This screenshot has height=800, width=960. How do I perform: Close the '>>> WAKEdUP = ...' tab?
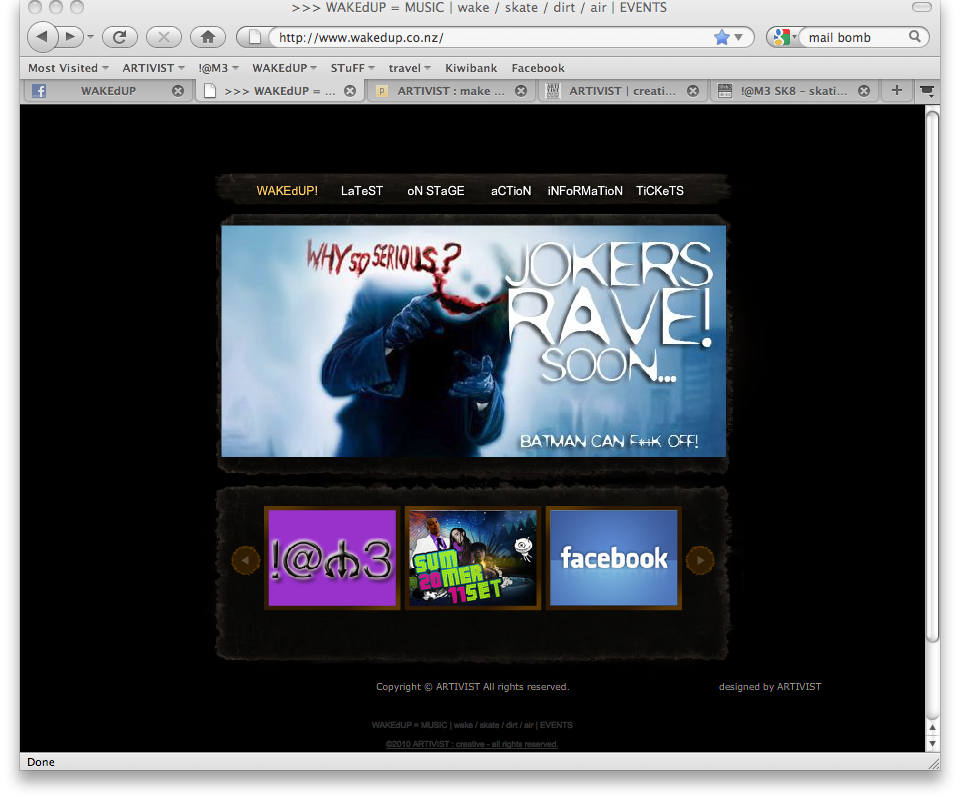(x=350, y=91)
